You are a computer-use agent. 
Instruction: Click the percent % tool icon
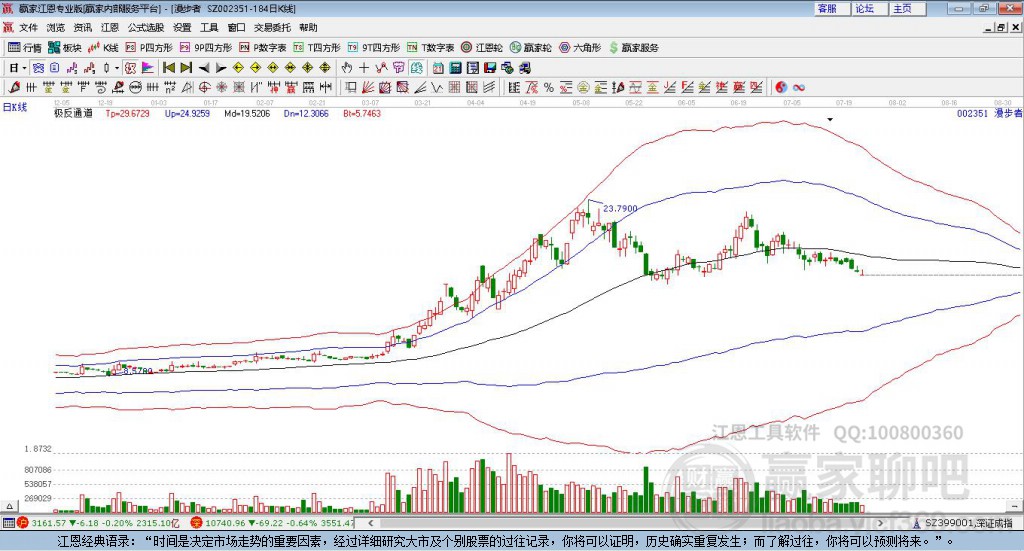pyautogui.click(x=549, y=87)
